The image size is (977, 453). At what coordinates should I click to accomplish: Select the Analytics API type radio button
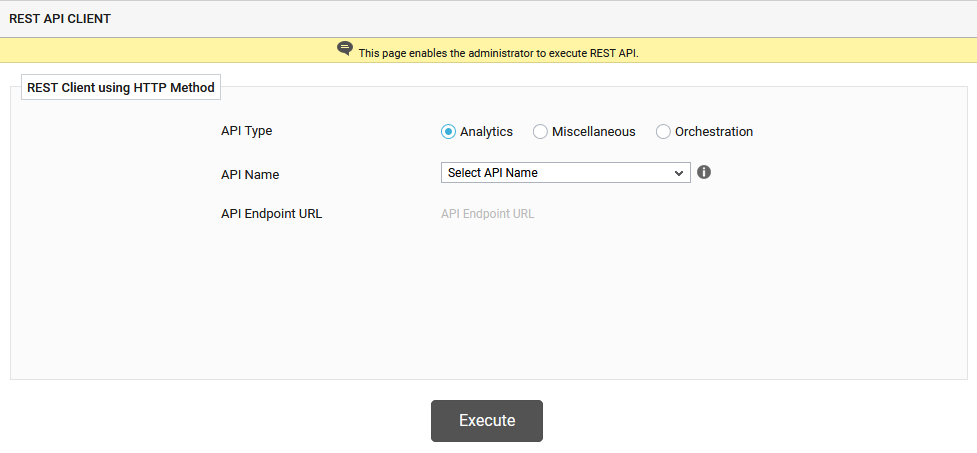[448, 131]
